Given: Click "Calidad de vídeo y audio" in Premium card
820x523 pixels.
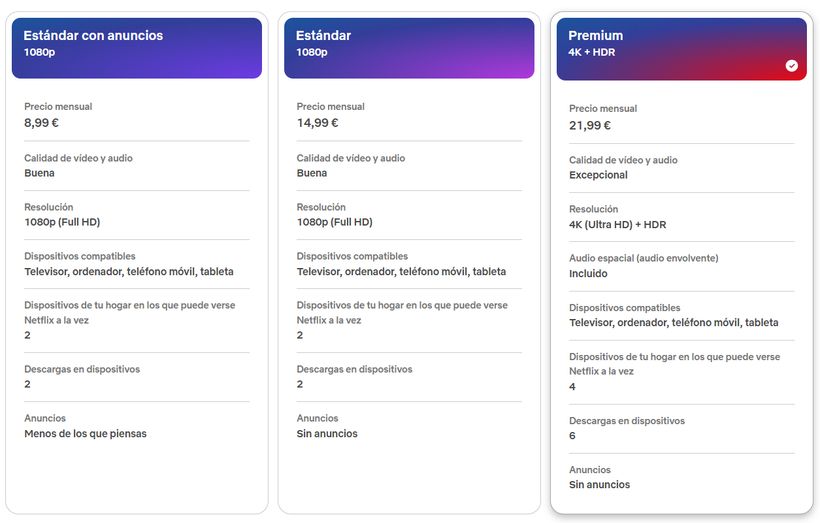Looking at the screenshot, I should 623,160.
